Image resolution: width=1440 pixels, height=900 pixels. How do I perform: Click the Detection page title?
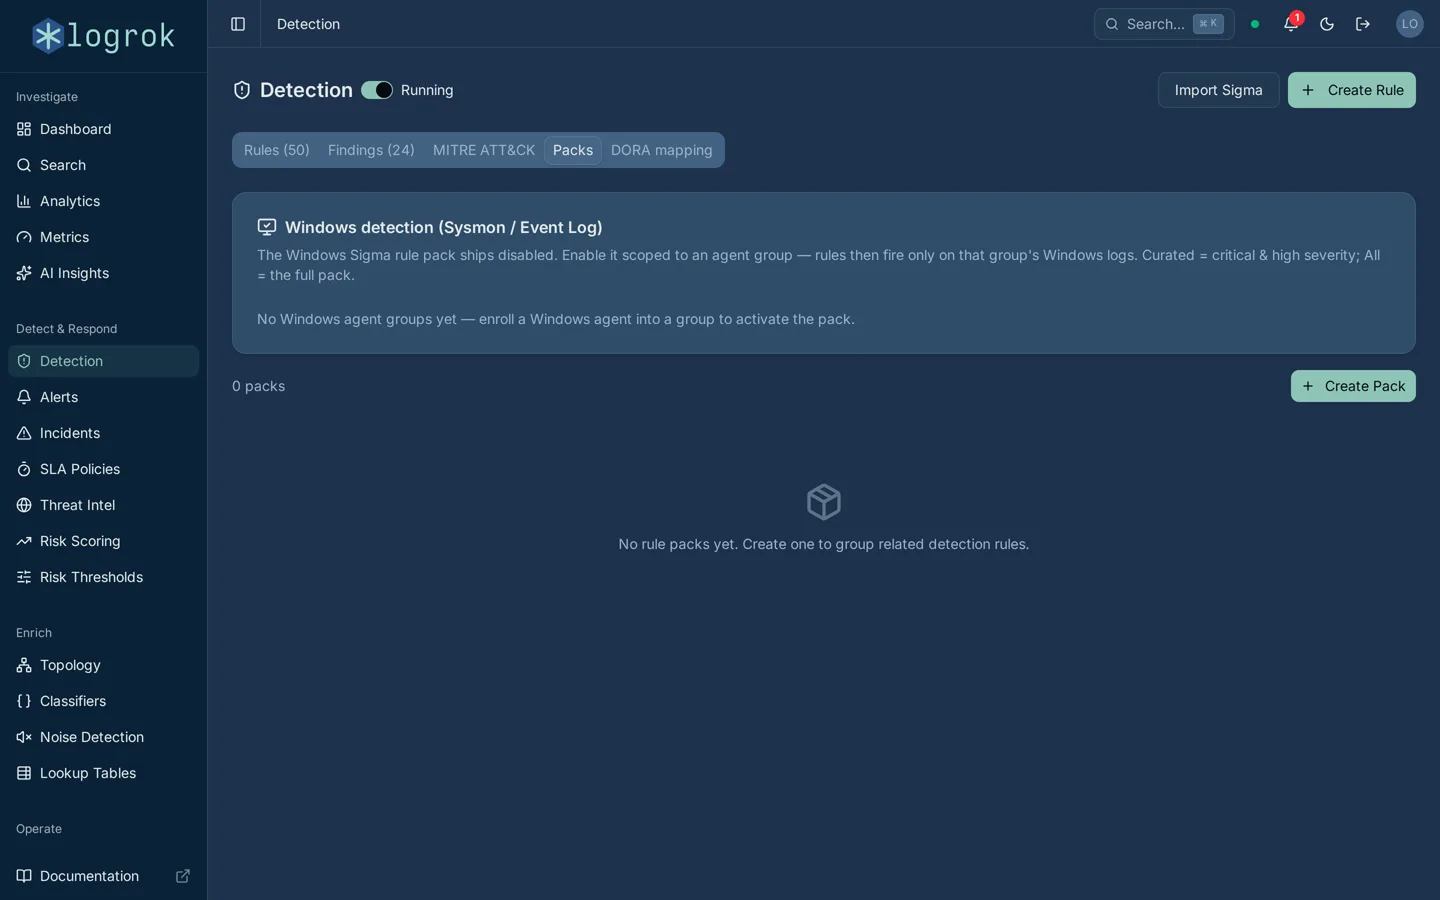click(x=306, y=90)
